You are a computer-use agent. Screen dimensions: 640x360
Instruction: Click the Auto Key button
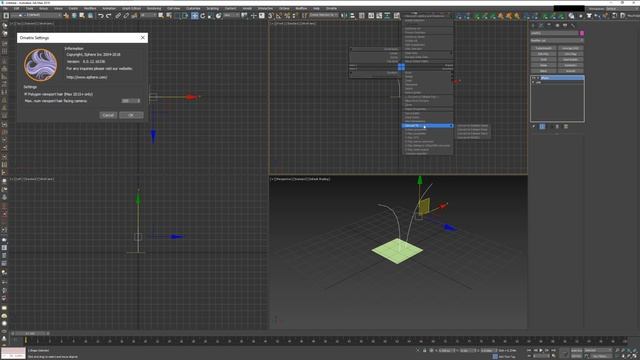[577, 350]
